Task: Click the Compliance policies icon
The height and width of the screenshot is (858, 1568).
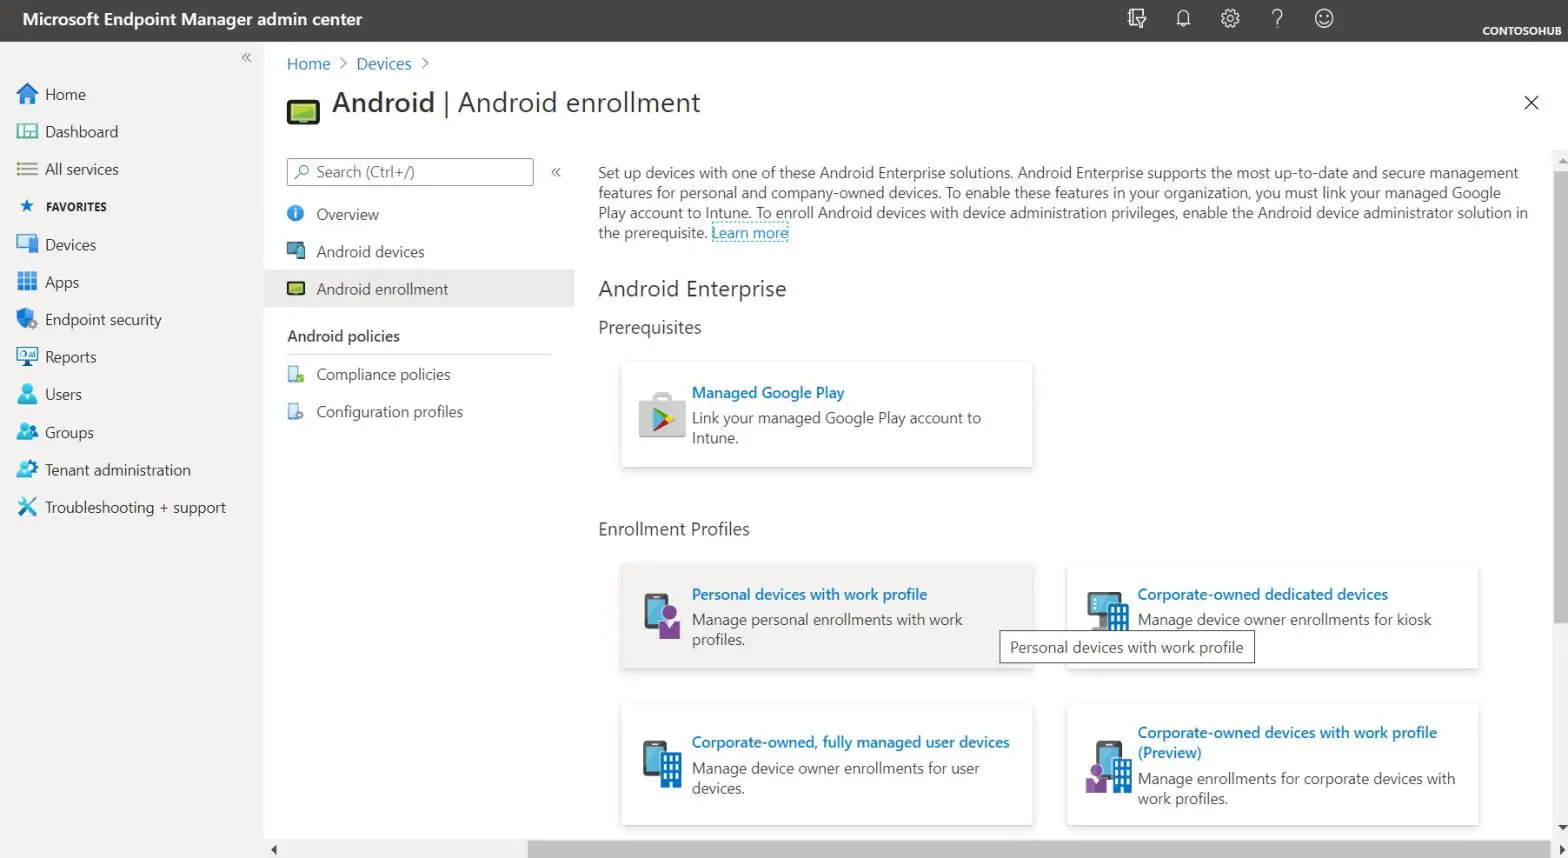Action: tap(295, 374)
